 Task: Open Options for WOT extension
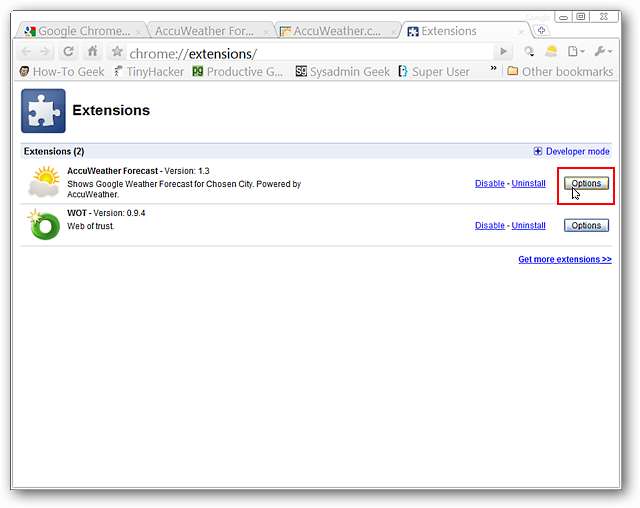(586, 225)
